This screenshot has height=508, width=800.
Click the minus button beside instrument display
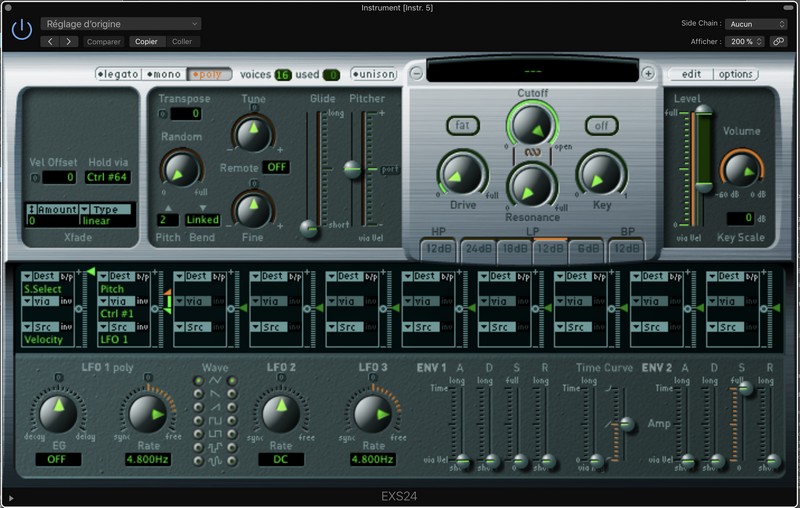[416, 73]
